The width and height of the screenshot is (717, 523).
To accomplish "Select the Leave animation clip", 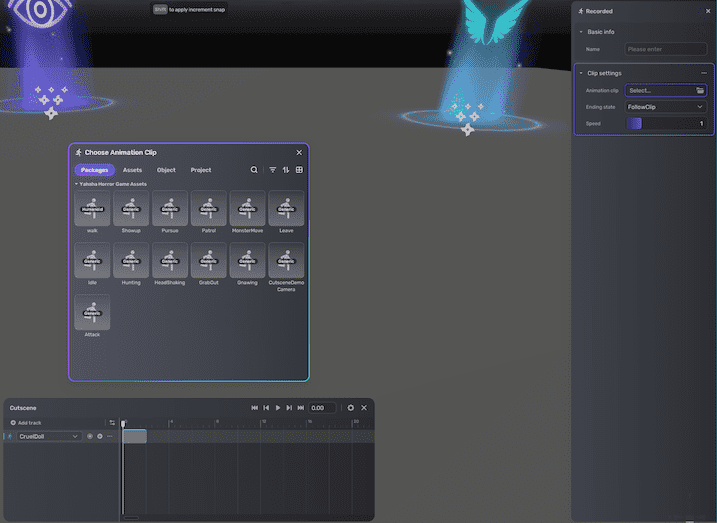I will click(286, 208).
